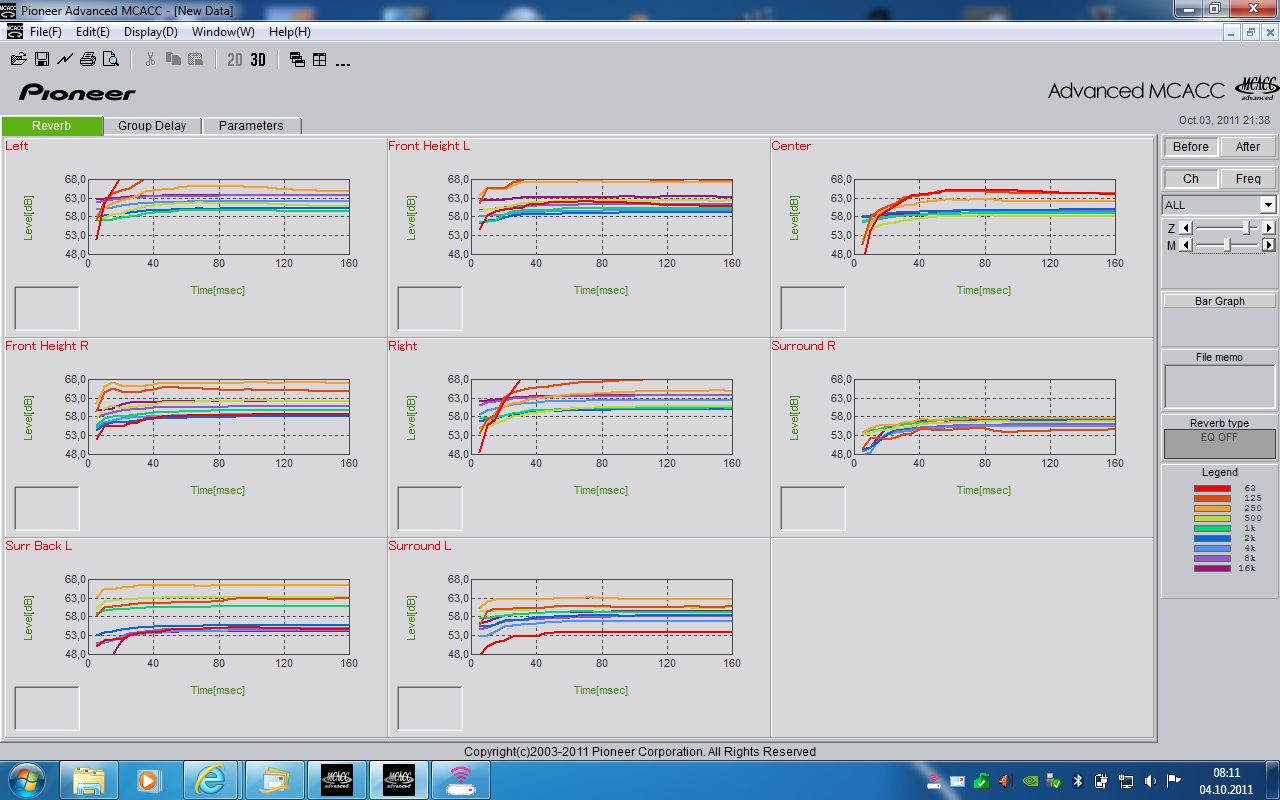Click the line graph receive-data icon
This screenshot has width=1280, height=800.
65,60
